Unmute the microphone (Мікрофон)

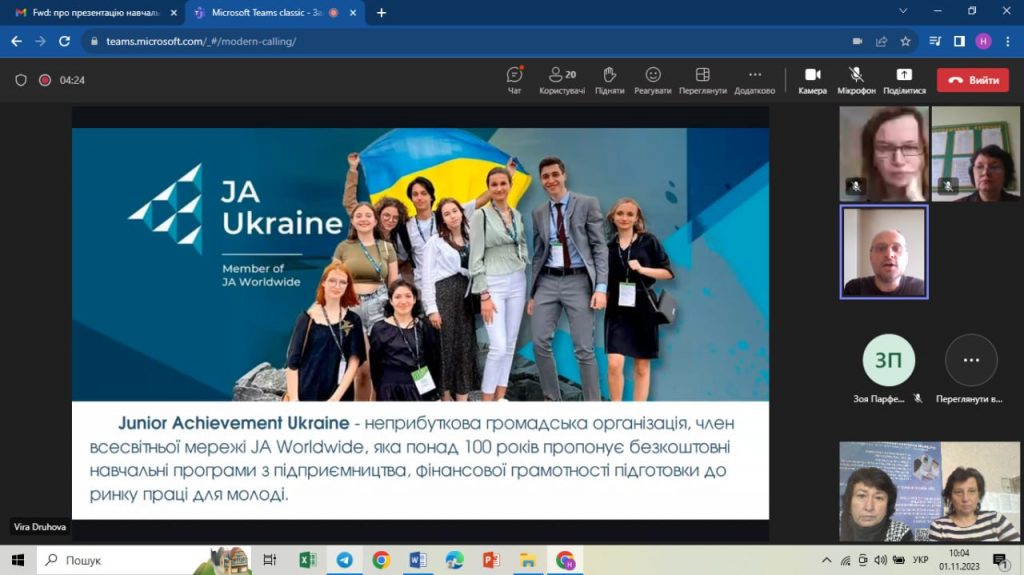click(856, 79)
